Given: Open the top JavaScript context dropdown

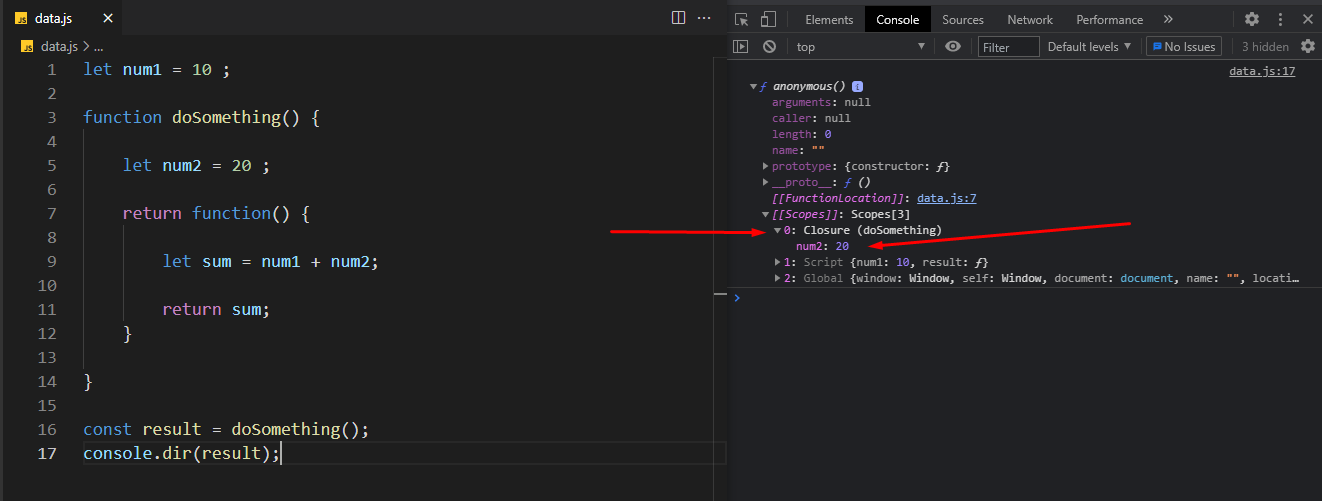Looking at the screenshot, I should pos(861,46).
